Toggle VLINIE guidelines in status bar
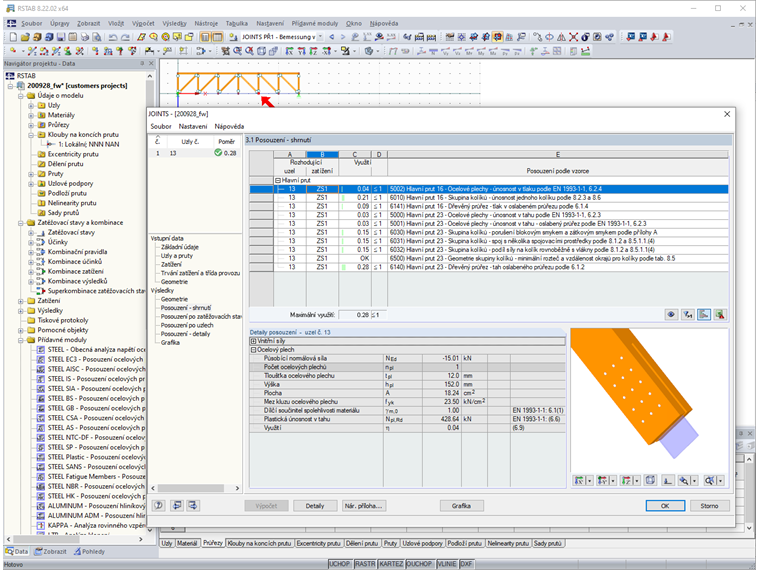760x570 pixels. tap(447, 564)
